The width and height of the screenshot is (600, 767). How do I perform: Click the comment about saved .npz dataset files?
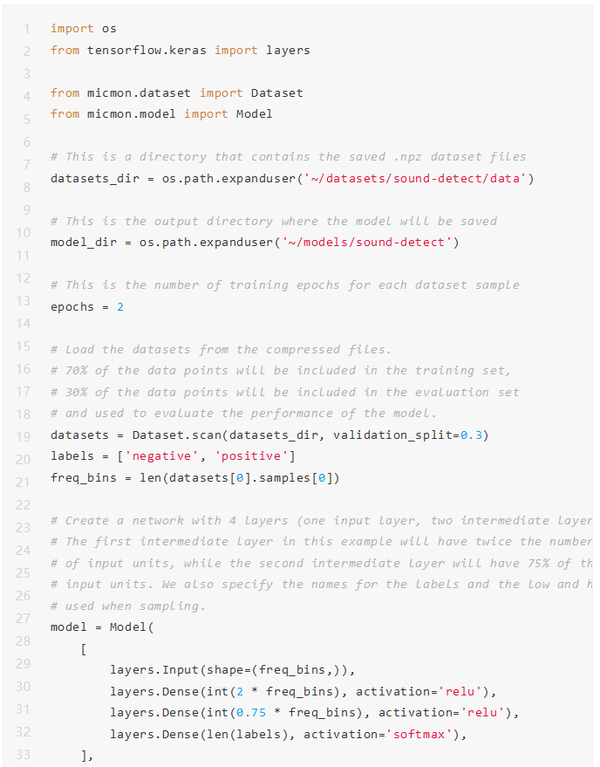(289, 157)
